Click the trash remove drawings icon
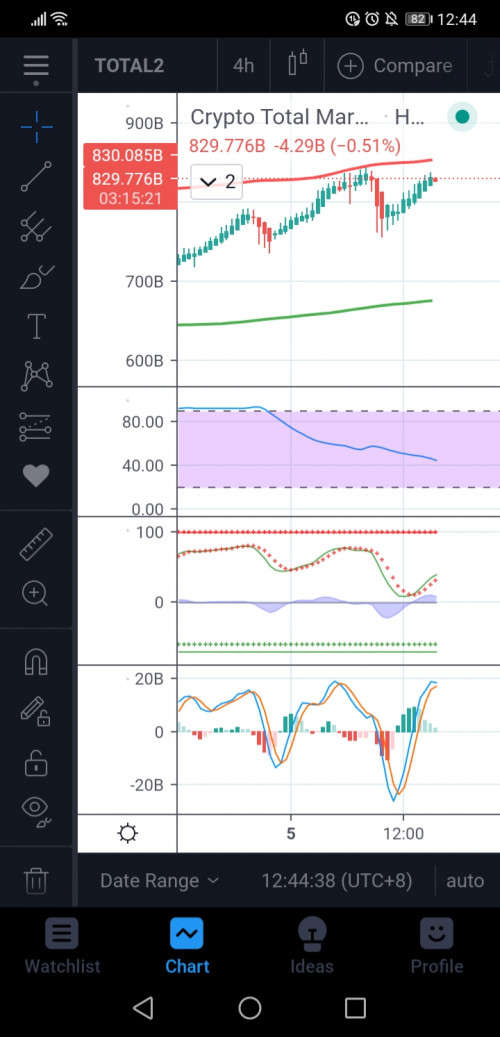Viewport: 500px width, 1037px height. pyautogui.click(x=36, y=880)
